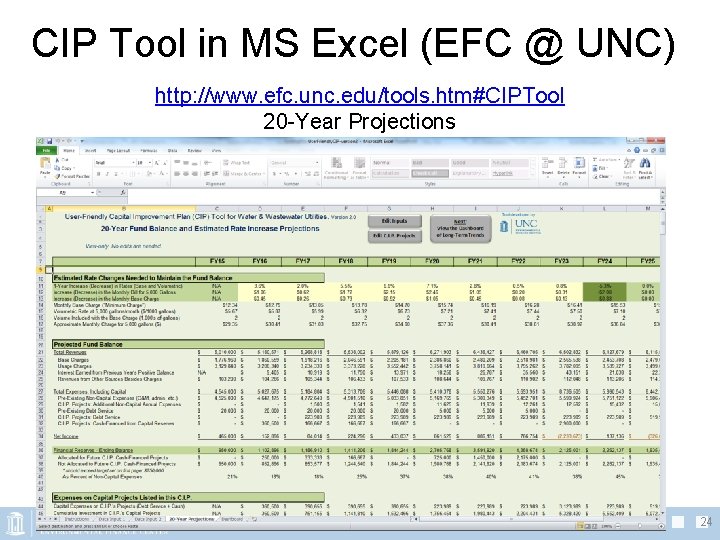Open the Instructions sheet tab
Screen dimensions: 720x540
75,519
